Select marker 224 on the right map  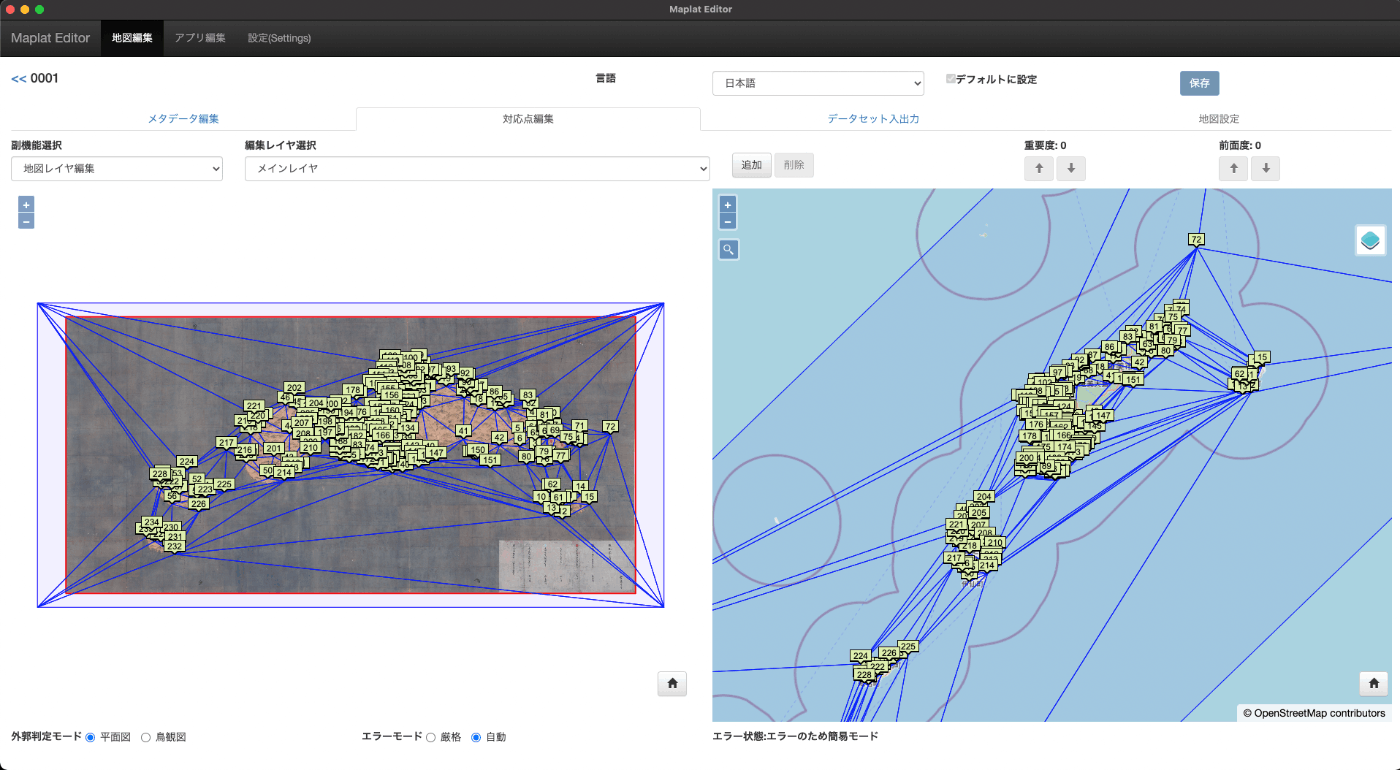pyautogui.click(x=860, y=656)
